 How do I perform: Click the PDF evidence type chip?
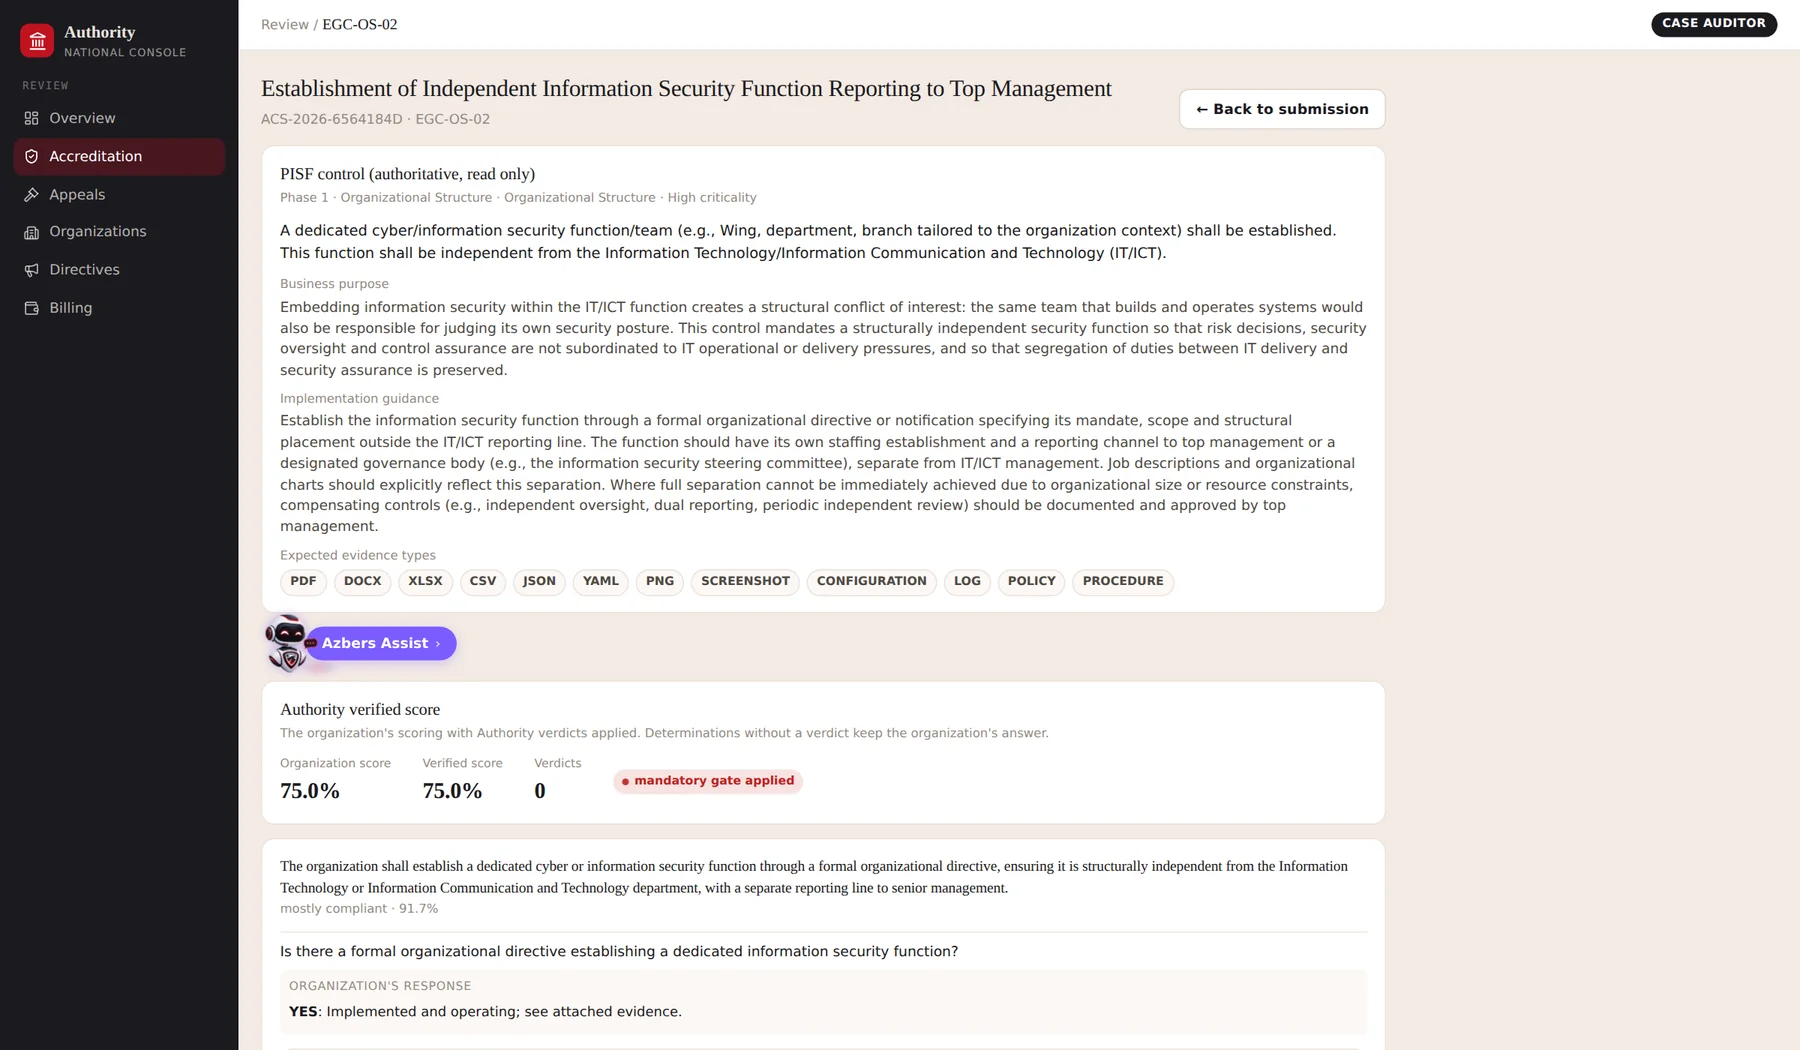click(303, 581)
